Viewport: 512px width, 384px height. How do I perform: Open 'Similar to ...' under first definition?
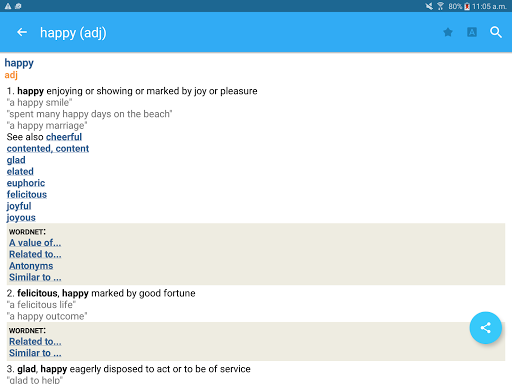[x=35, y=277]
